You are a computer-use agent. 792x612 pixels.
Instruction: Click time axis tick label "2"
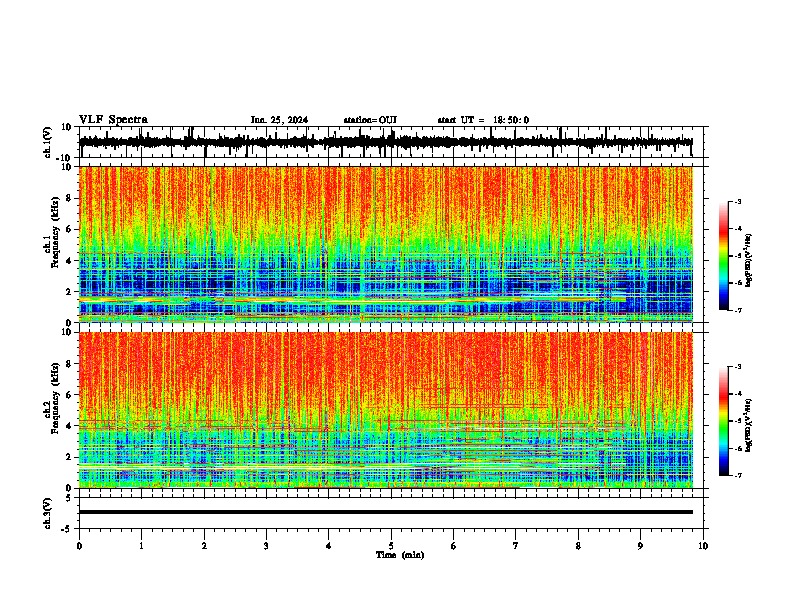tap(204, 546)
